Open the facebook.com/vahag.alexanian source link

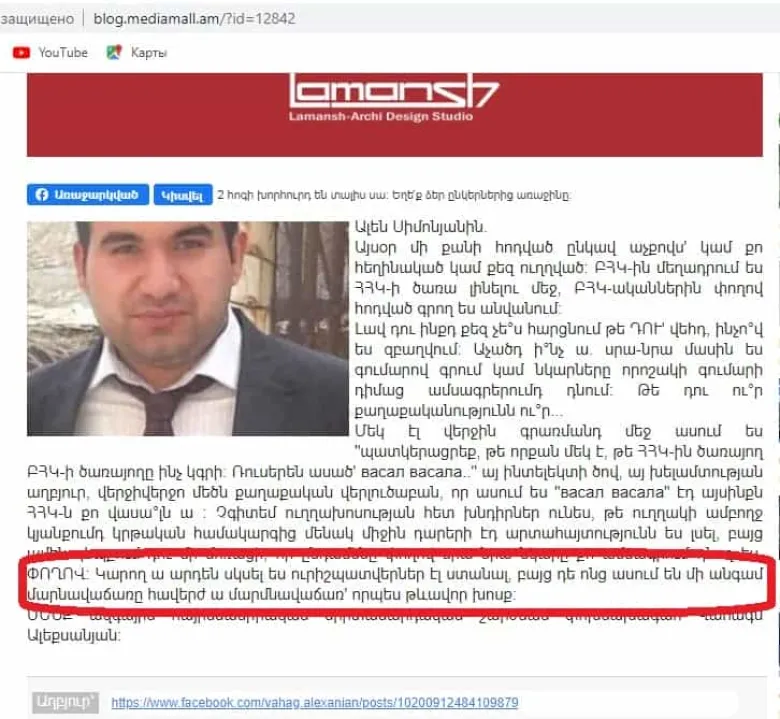[x=314, y=703]
